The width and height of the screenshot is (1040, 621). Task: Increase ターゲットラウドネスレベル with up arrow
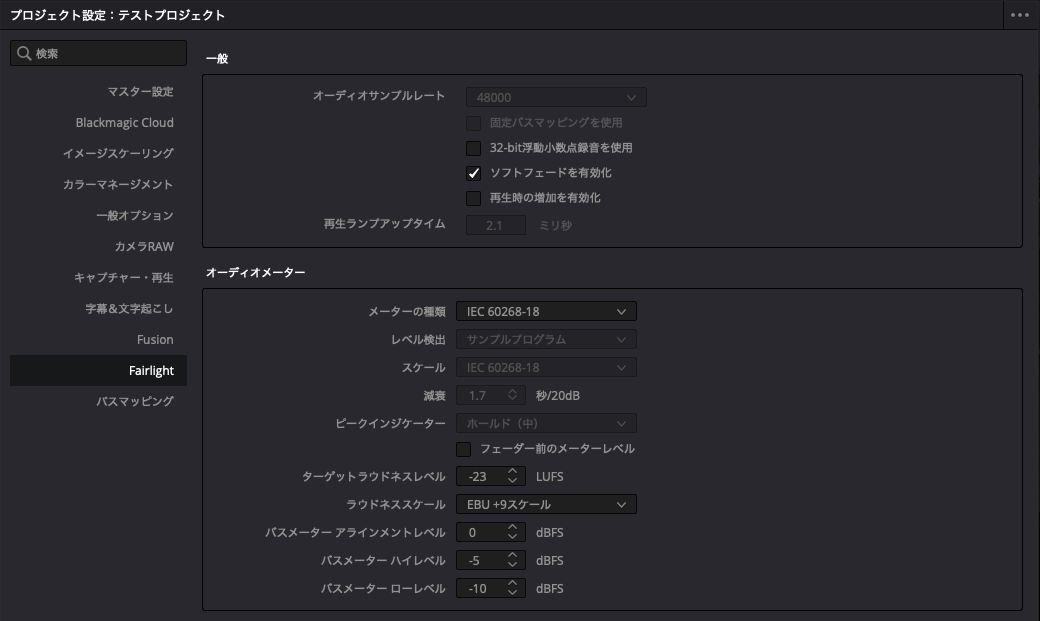click(x=512, y=472)
